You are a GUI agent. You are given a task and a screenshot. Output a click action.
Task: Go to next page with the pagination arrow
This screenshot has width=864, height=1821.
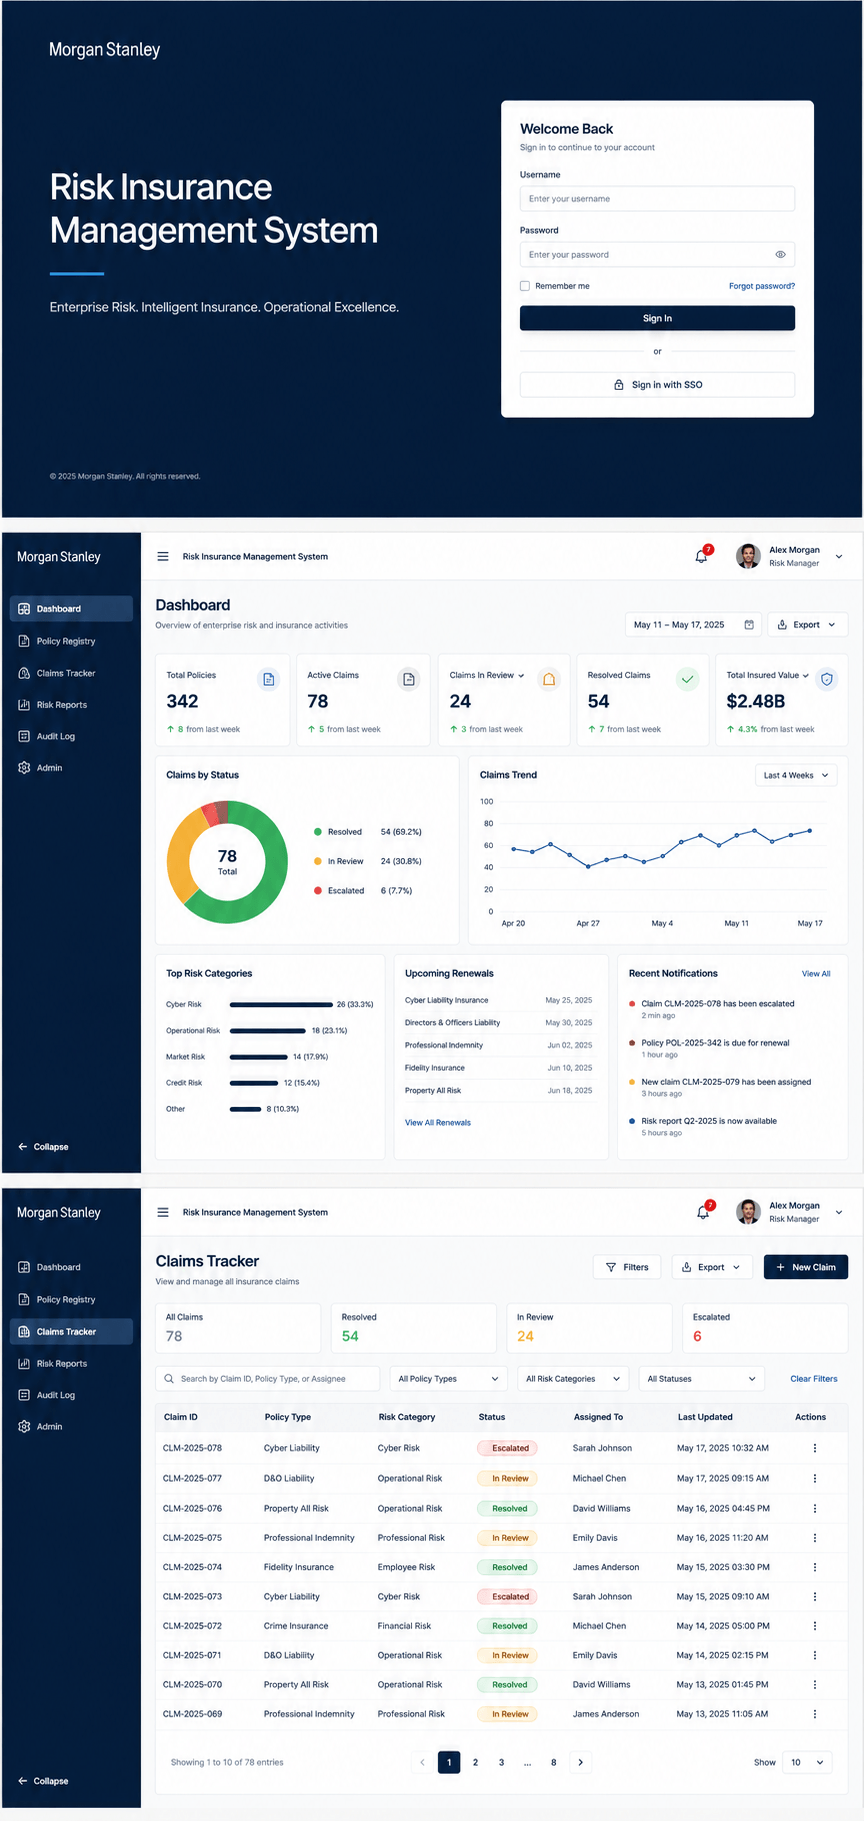pos(581,1762)
